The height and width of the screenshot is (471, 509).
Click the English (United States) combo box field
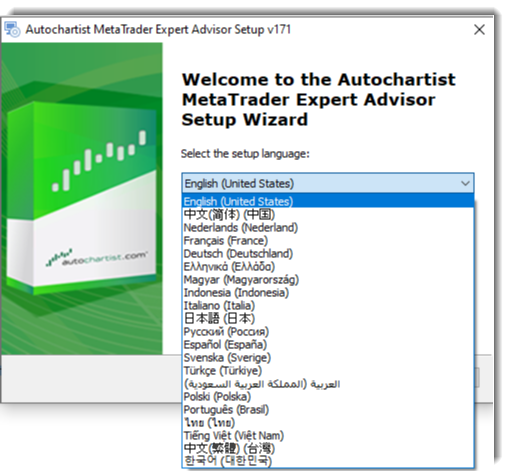328,183
